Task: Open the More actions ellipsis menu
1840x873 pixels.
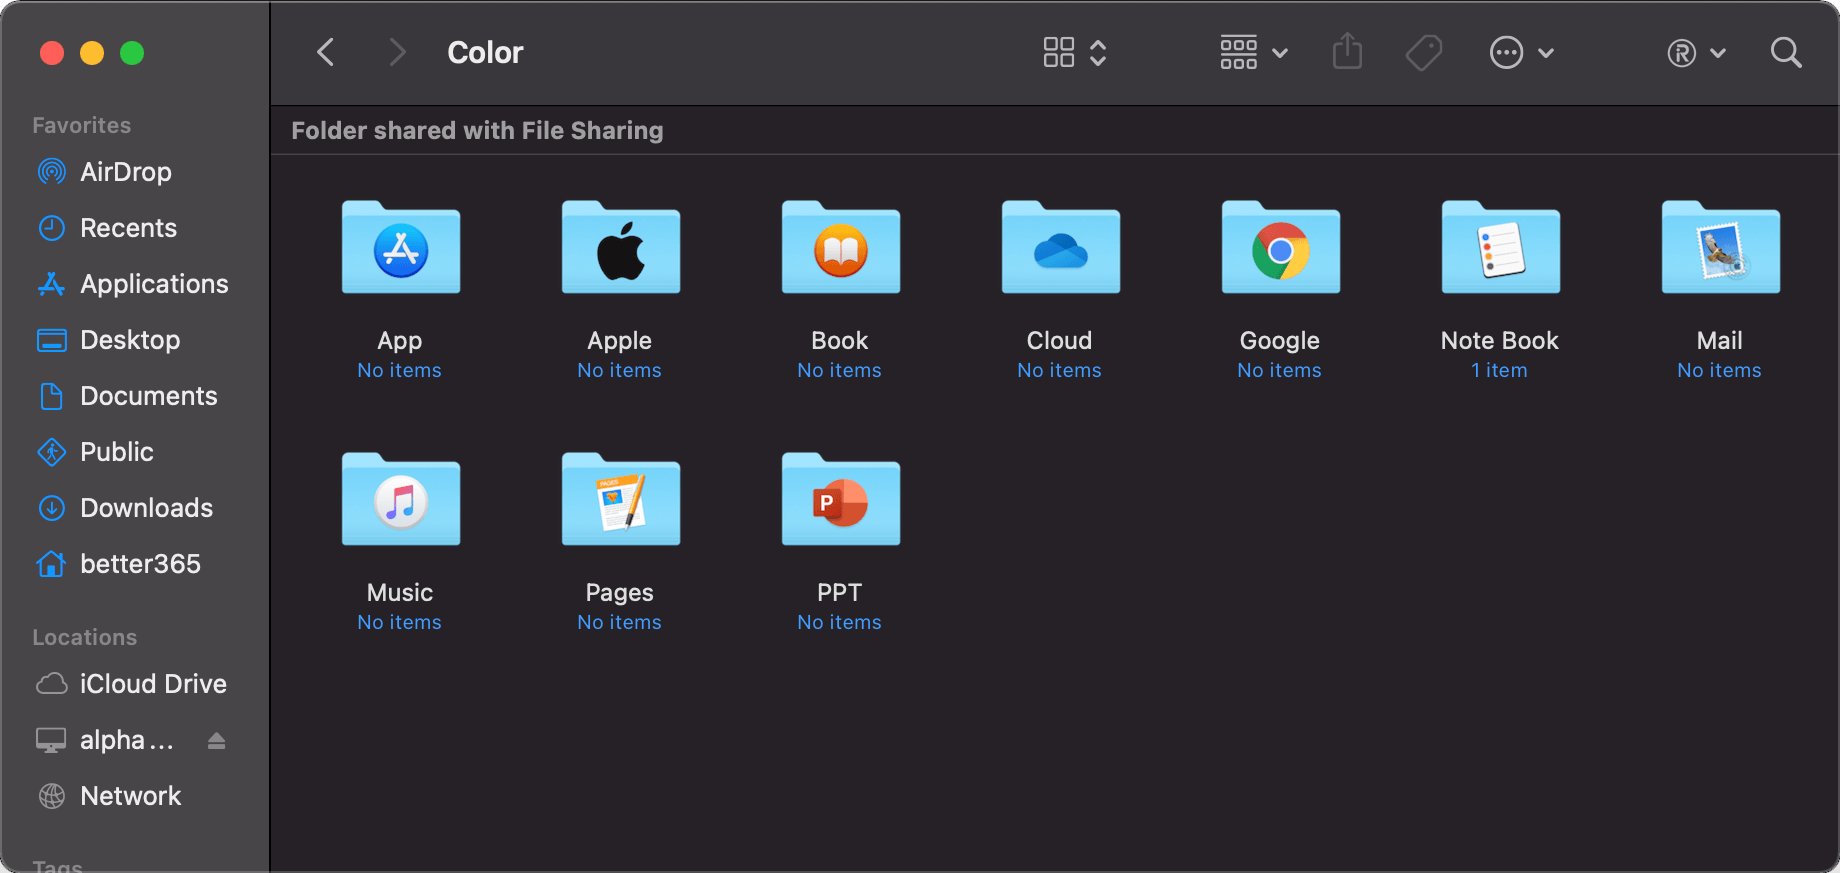Action: click(1521, 53)
